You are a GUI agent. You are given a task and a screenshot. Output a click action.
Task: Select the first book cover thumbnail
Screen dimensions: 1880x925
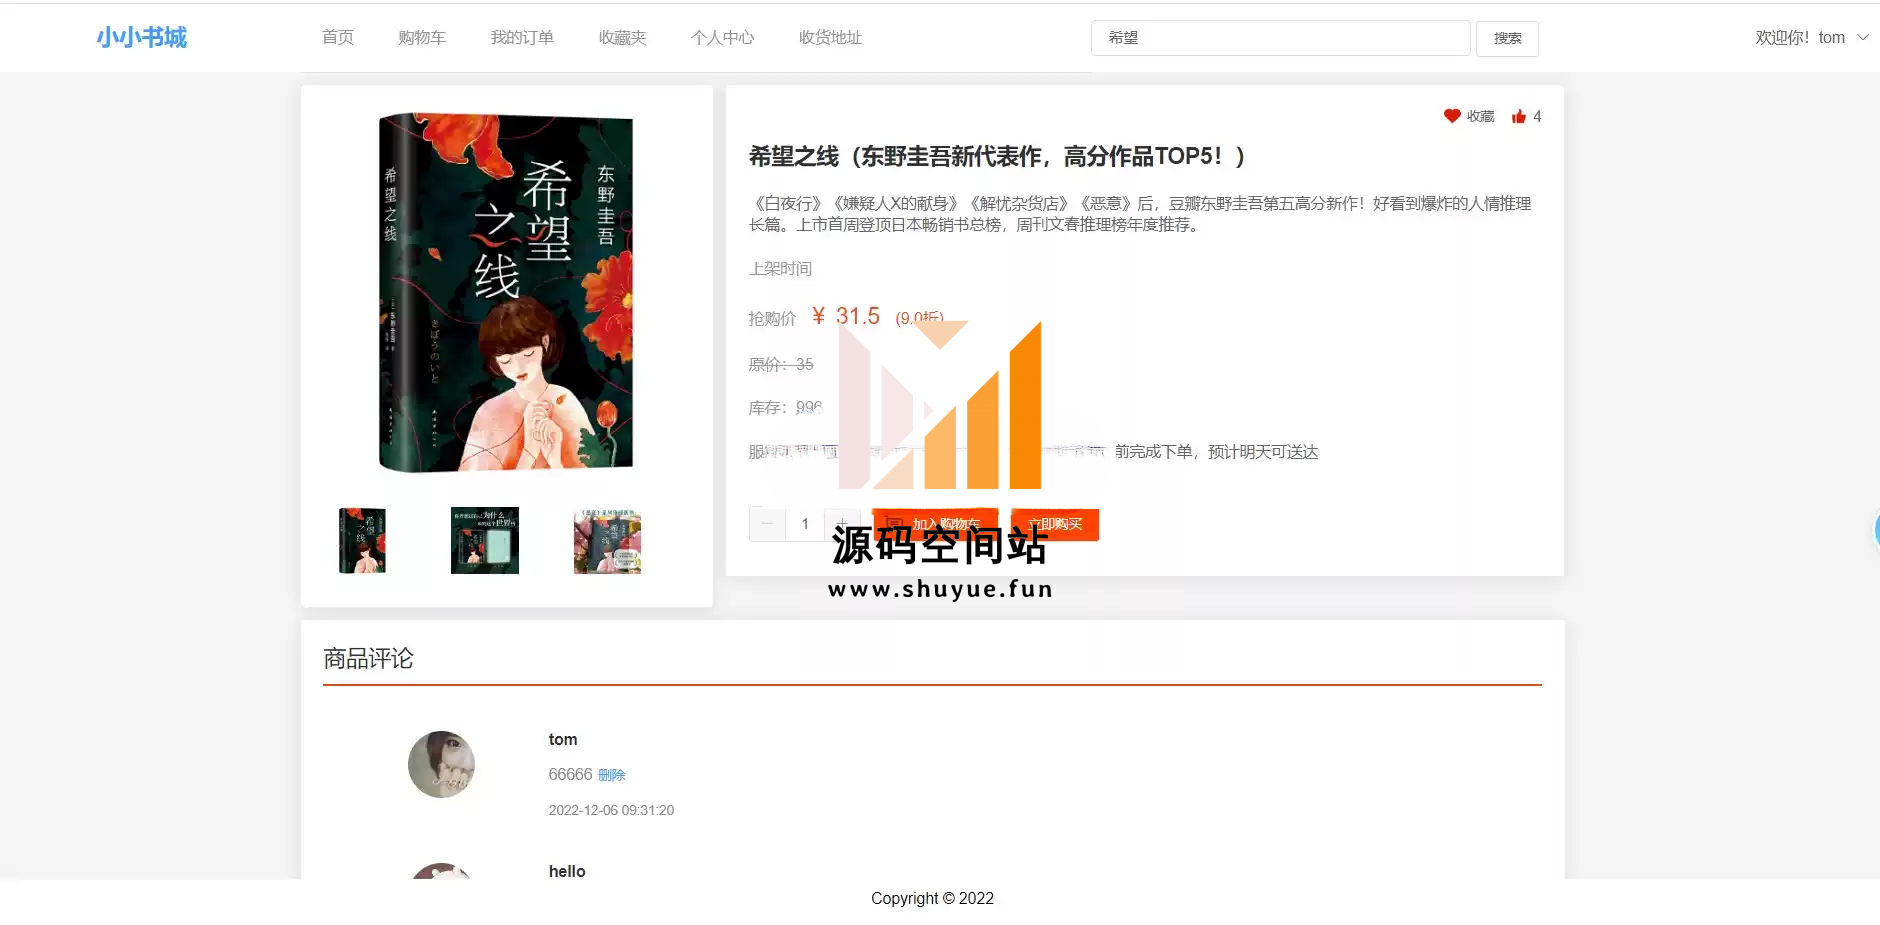coord(362,540)
